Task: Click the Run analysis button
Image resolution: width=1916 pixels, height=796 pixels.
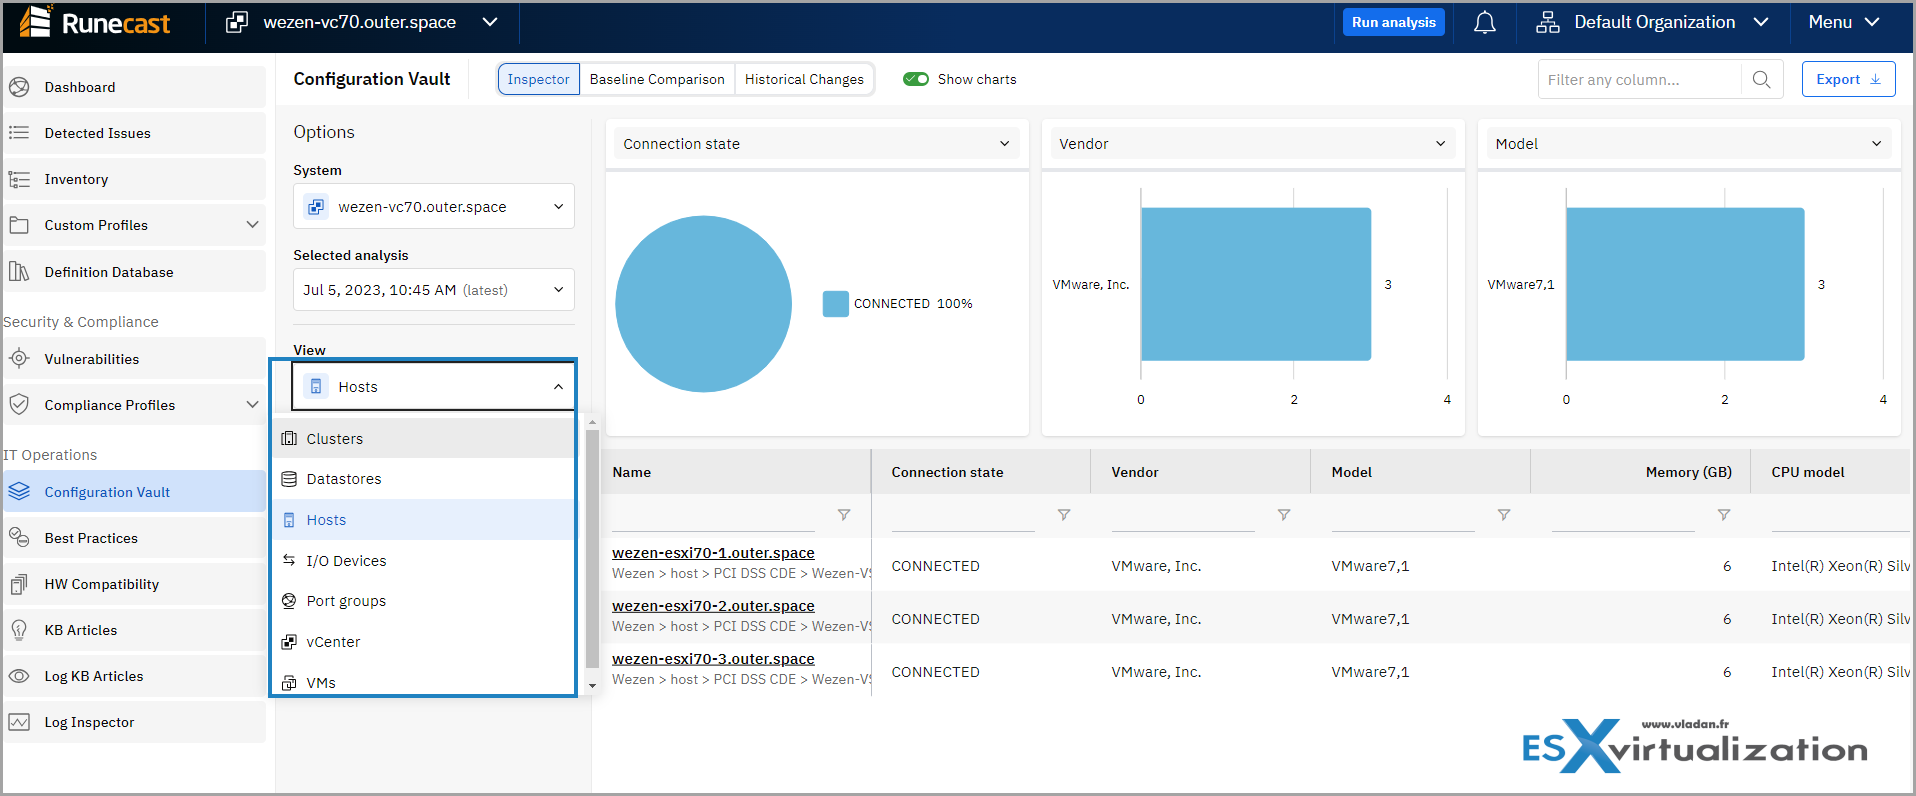Action: click(1393, 22)
